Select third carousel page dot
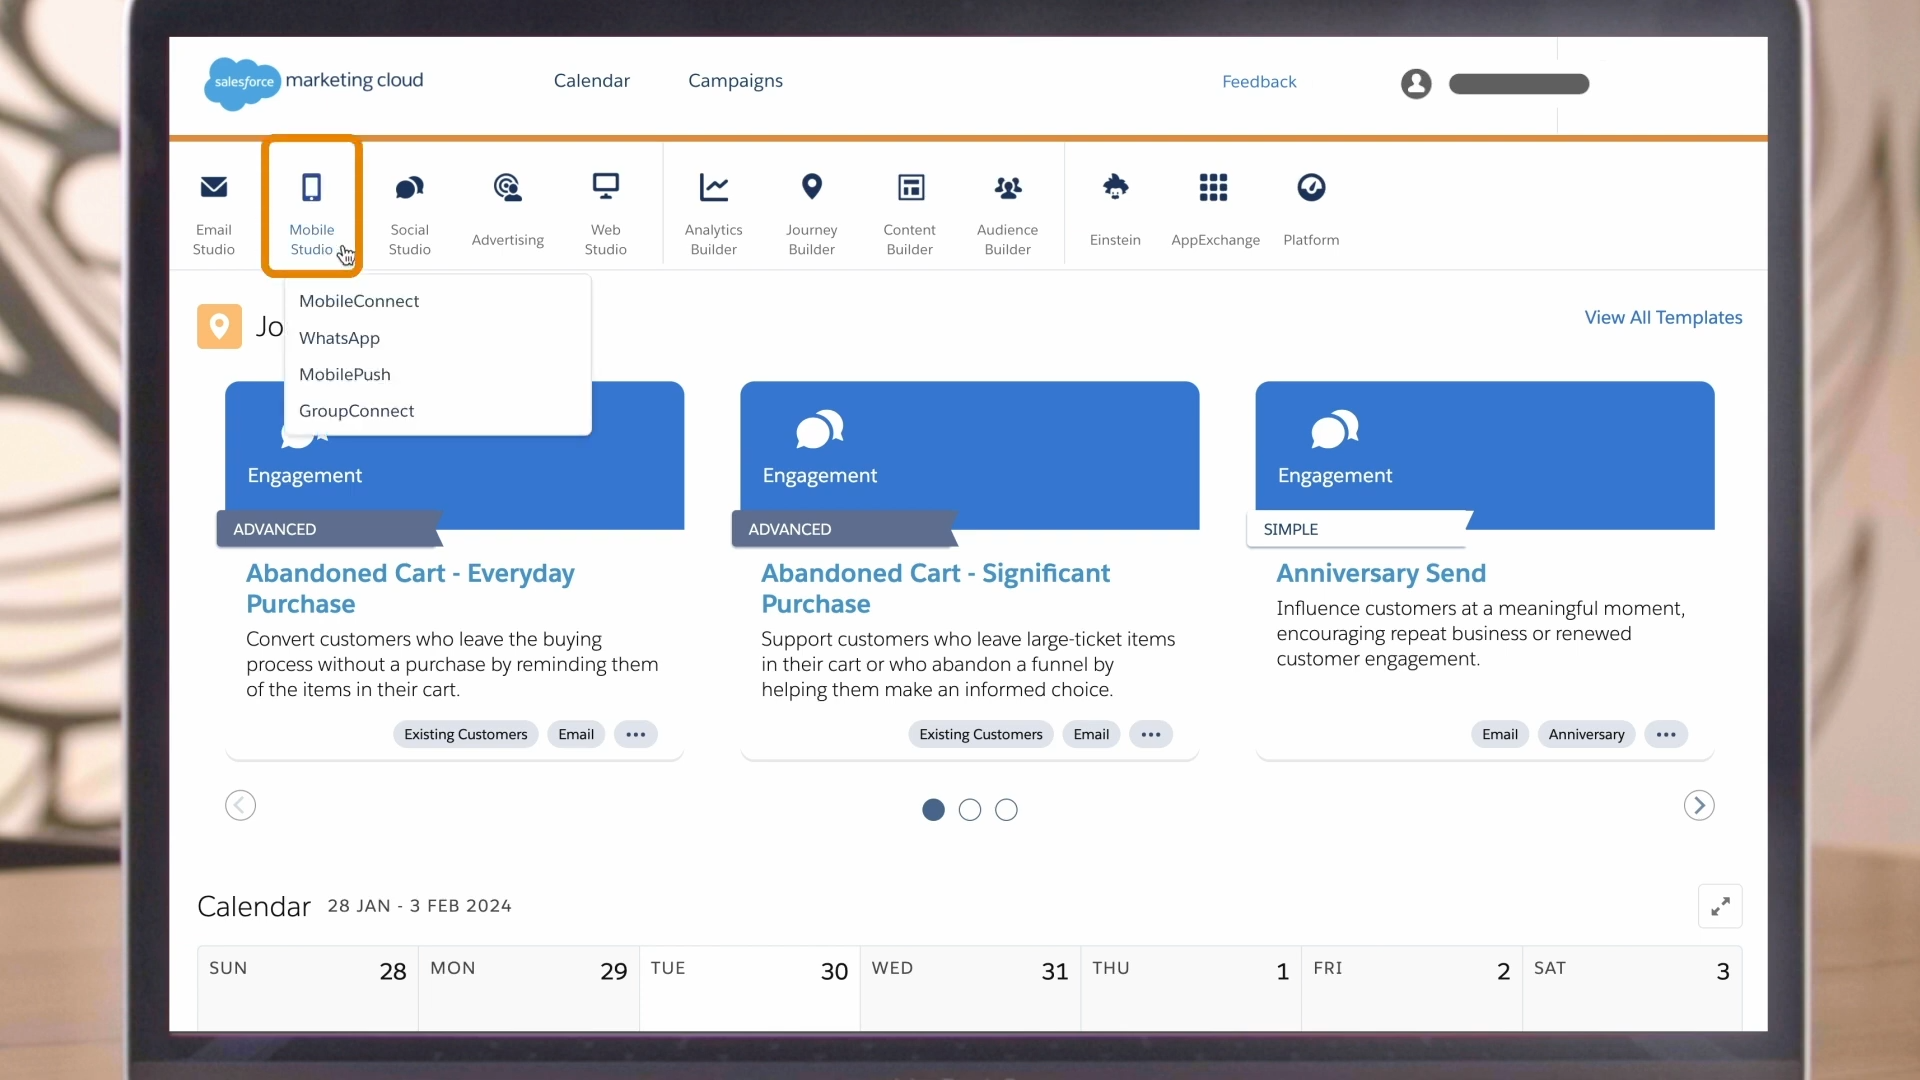1920x1080 pixels. (x=1006, y=810)
